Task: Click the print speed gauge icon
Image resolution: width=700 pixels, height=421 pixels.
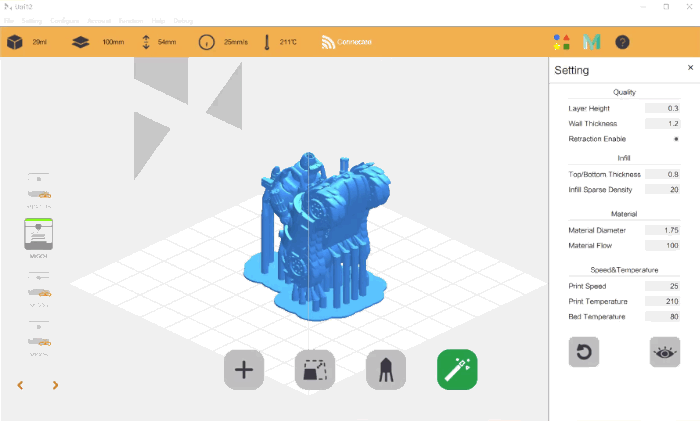Action: (206, 42)
